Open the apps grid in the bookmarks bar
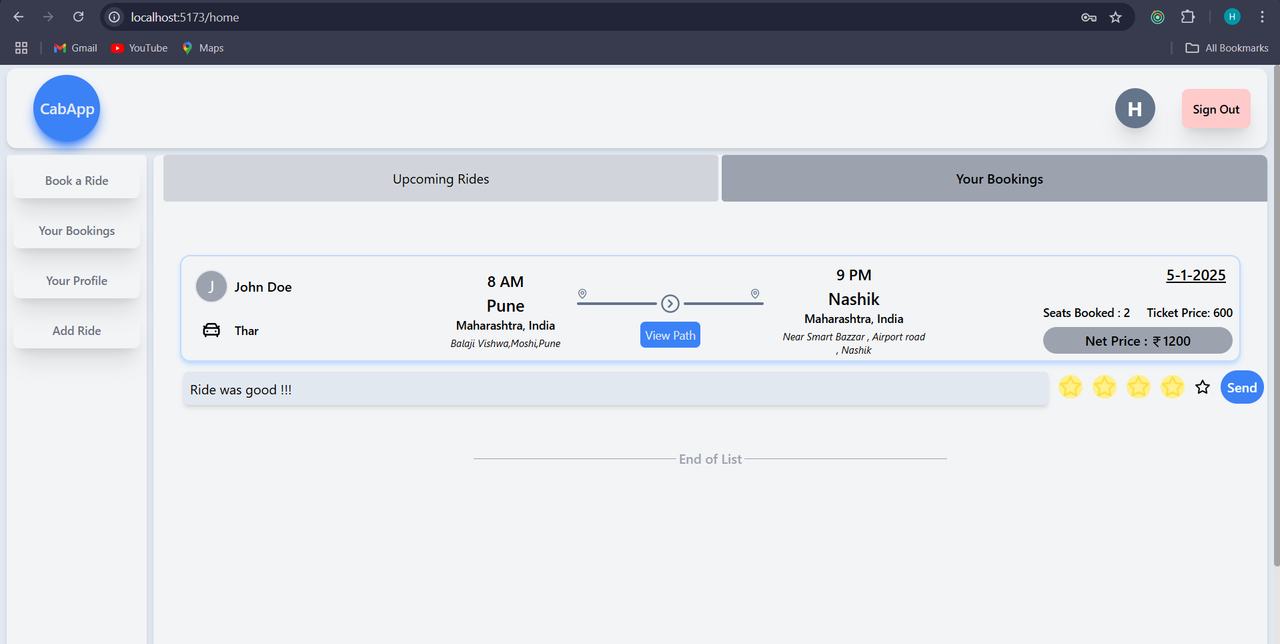 pyautogui.click(x=21, y=48)
